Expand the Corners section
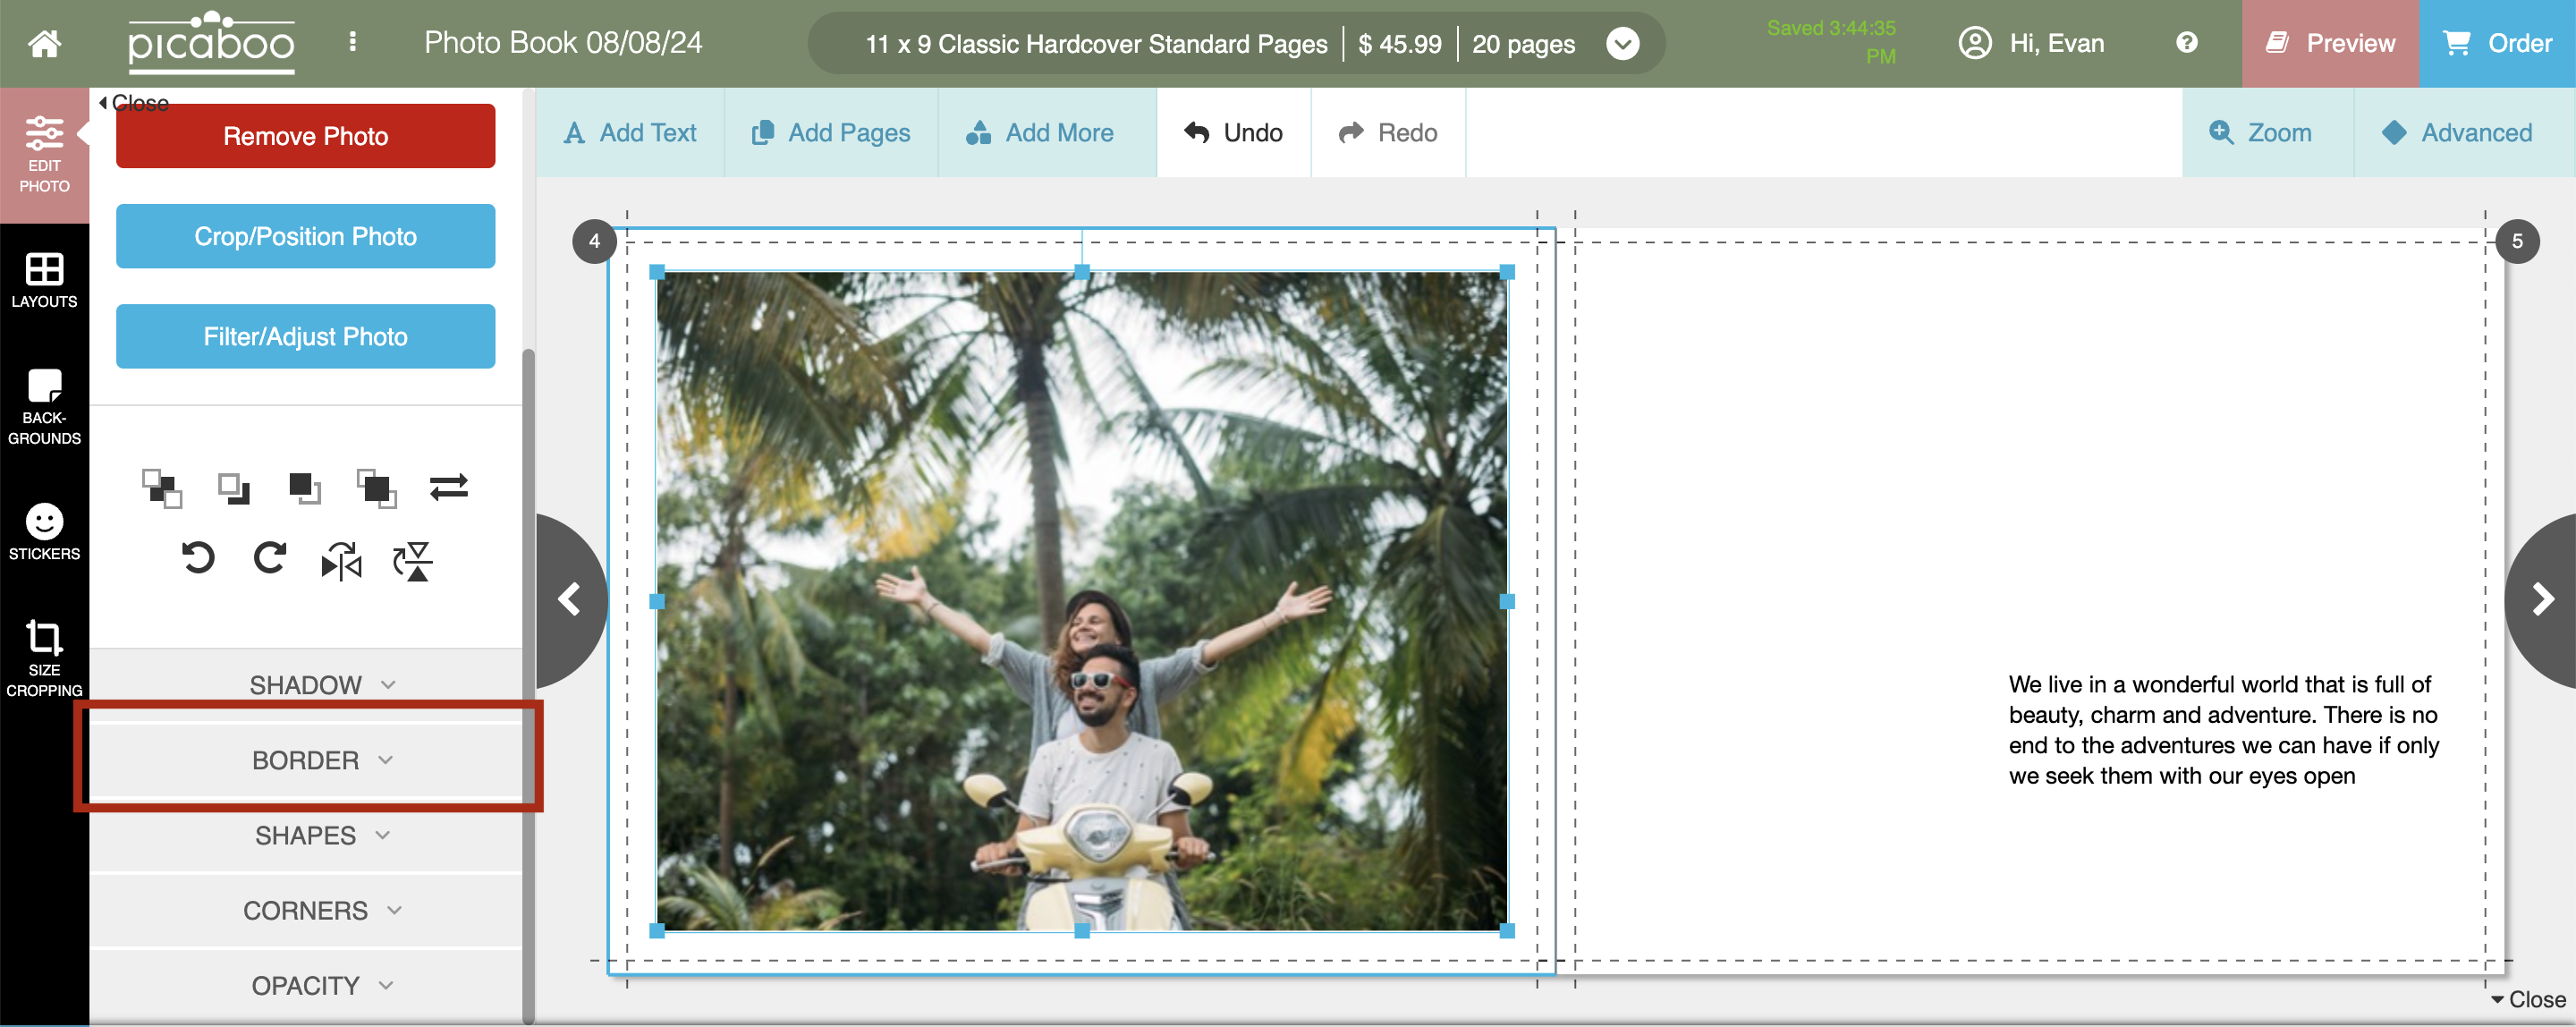Screen dimensions: 2576x1027 pyautogui.click(x=306, y=910)
